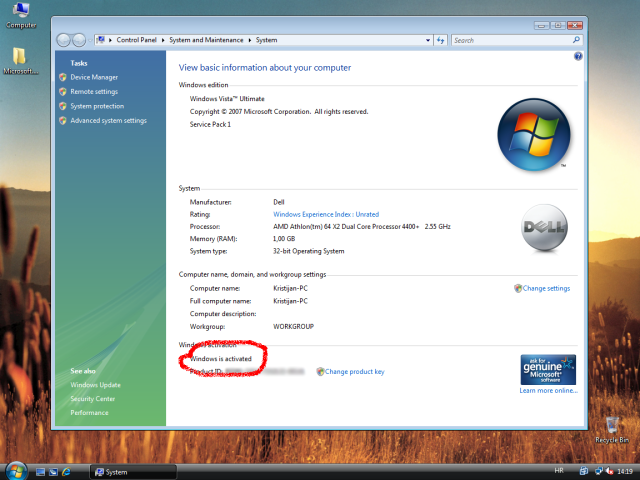Open Windows Update under See also
Screen dimensions: 640x480
(x=95, y=385)
